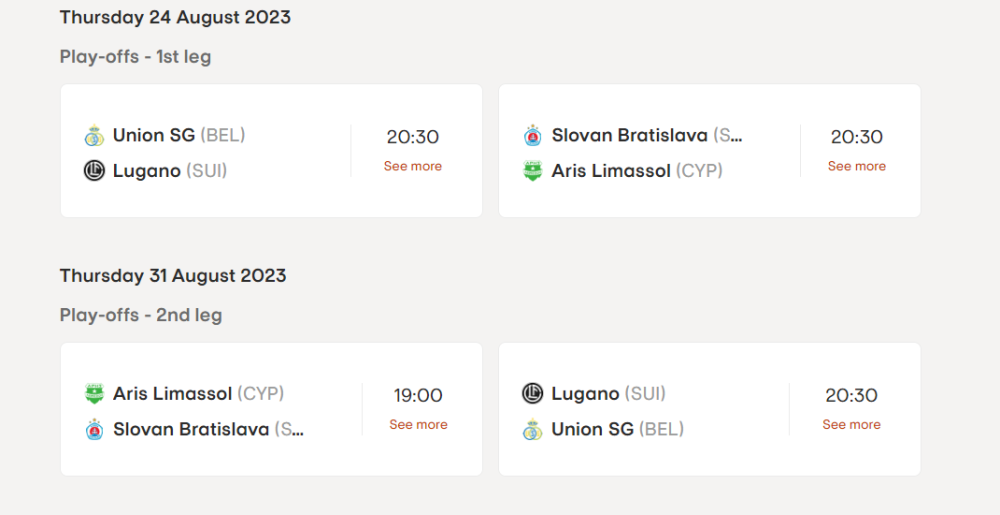Click Aris Limassol's crest in the 1st leg
This screenshot has width=1000, height=515.
(533, 171)
